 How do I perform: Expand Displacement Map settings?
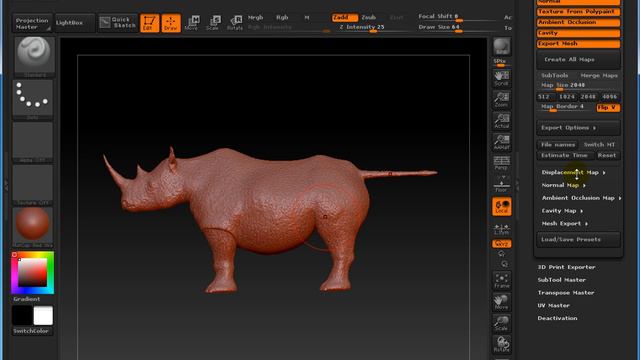tap(573, 173)
